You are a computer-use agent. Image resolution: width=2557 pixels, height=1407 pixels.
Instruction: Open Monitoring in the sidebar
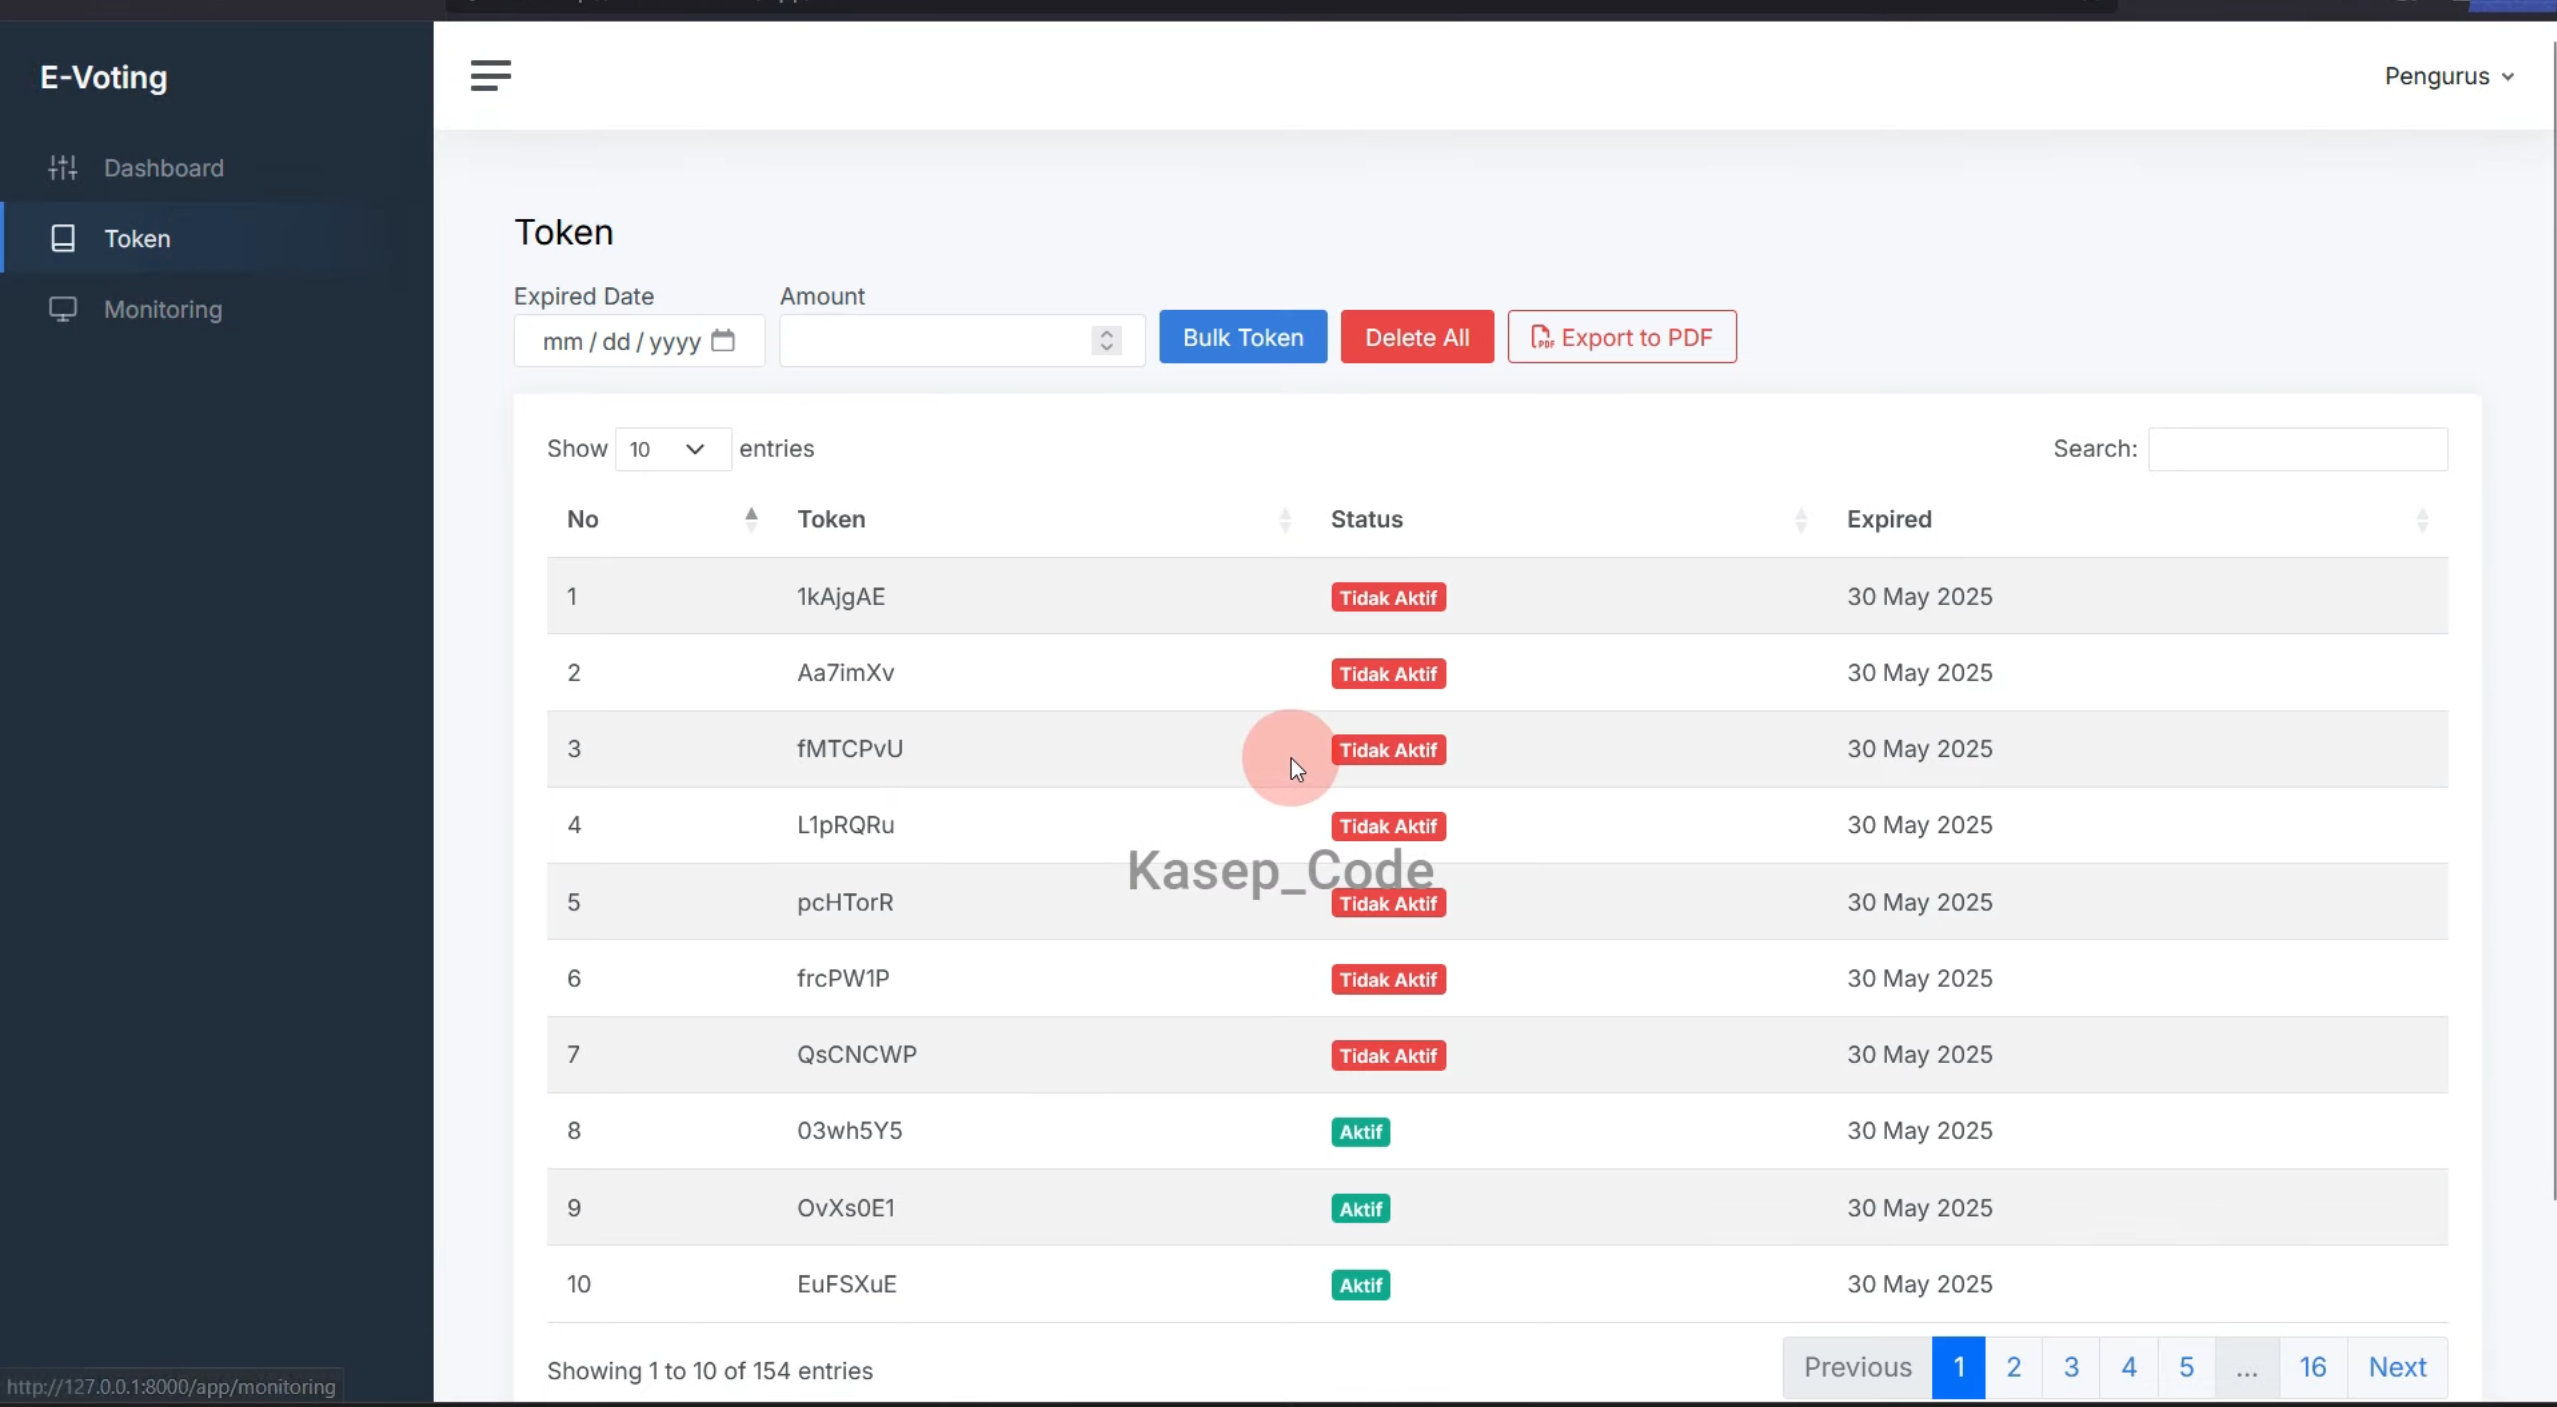click(x=163, y=309)
